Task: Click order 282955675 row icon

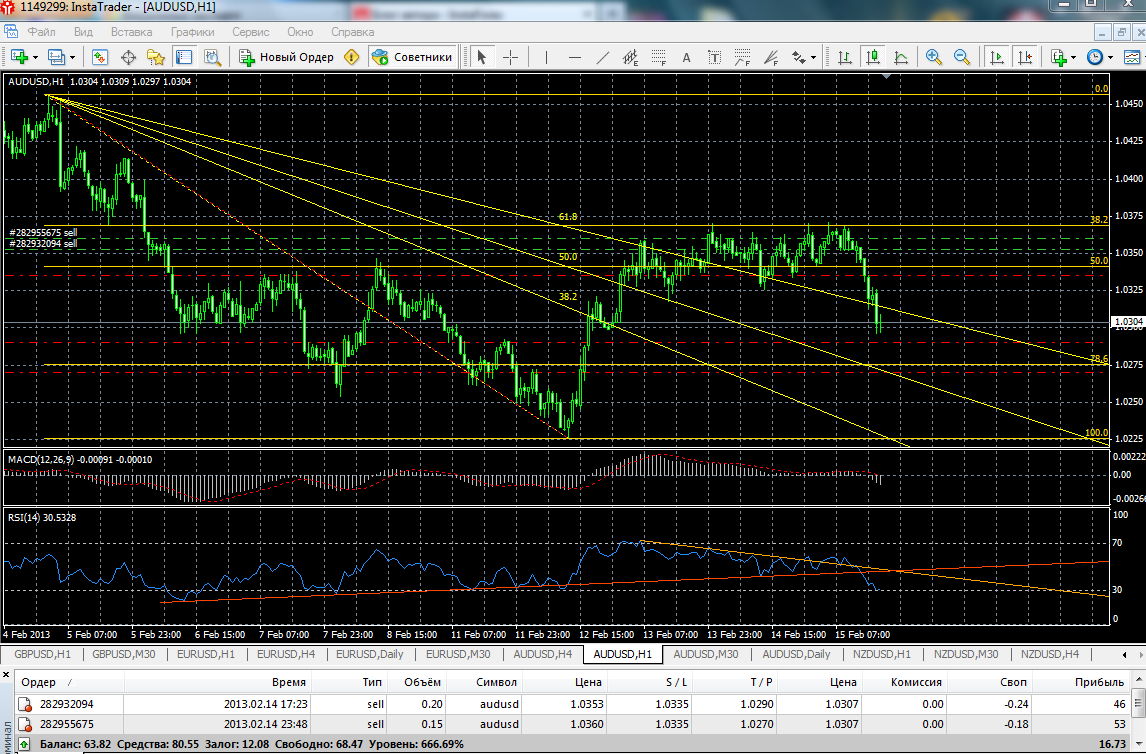Action: (25, 724)
